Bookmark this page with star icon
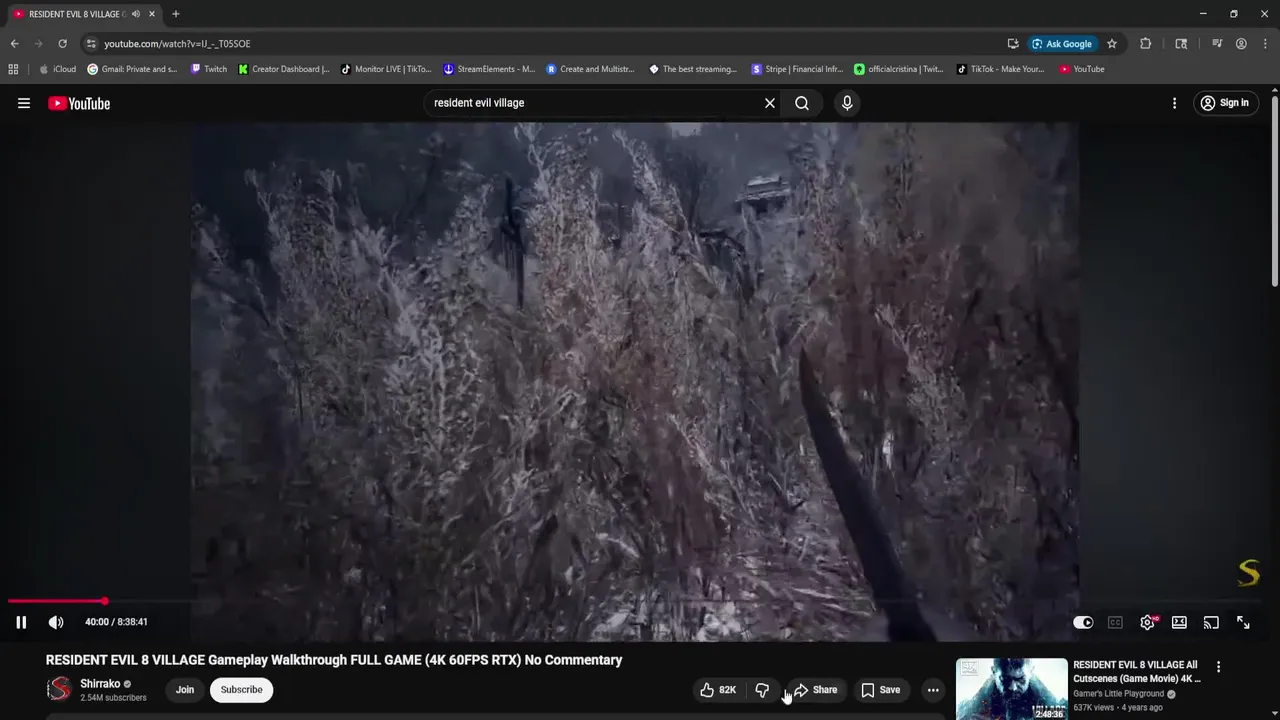Screen dimensions: 1280x720 [x=1112, y=44]
